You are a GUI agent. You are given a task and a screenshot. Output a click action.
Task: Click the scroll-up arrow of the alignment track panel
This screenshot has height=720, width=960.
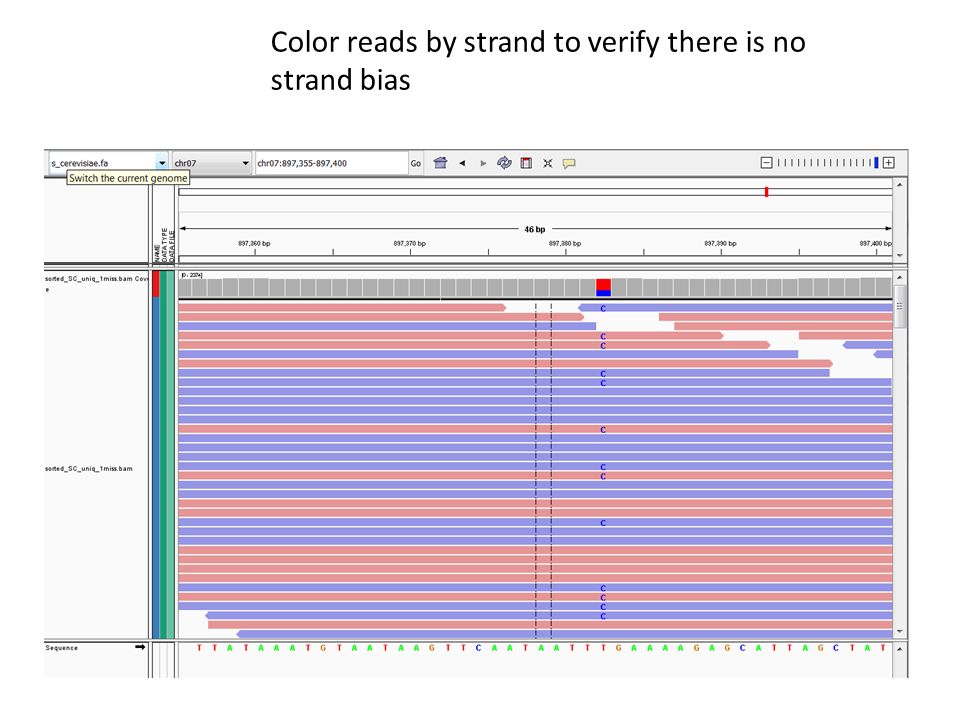[x=899, y=277]
